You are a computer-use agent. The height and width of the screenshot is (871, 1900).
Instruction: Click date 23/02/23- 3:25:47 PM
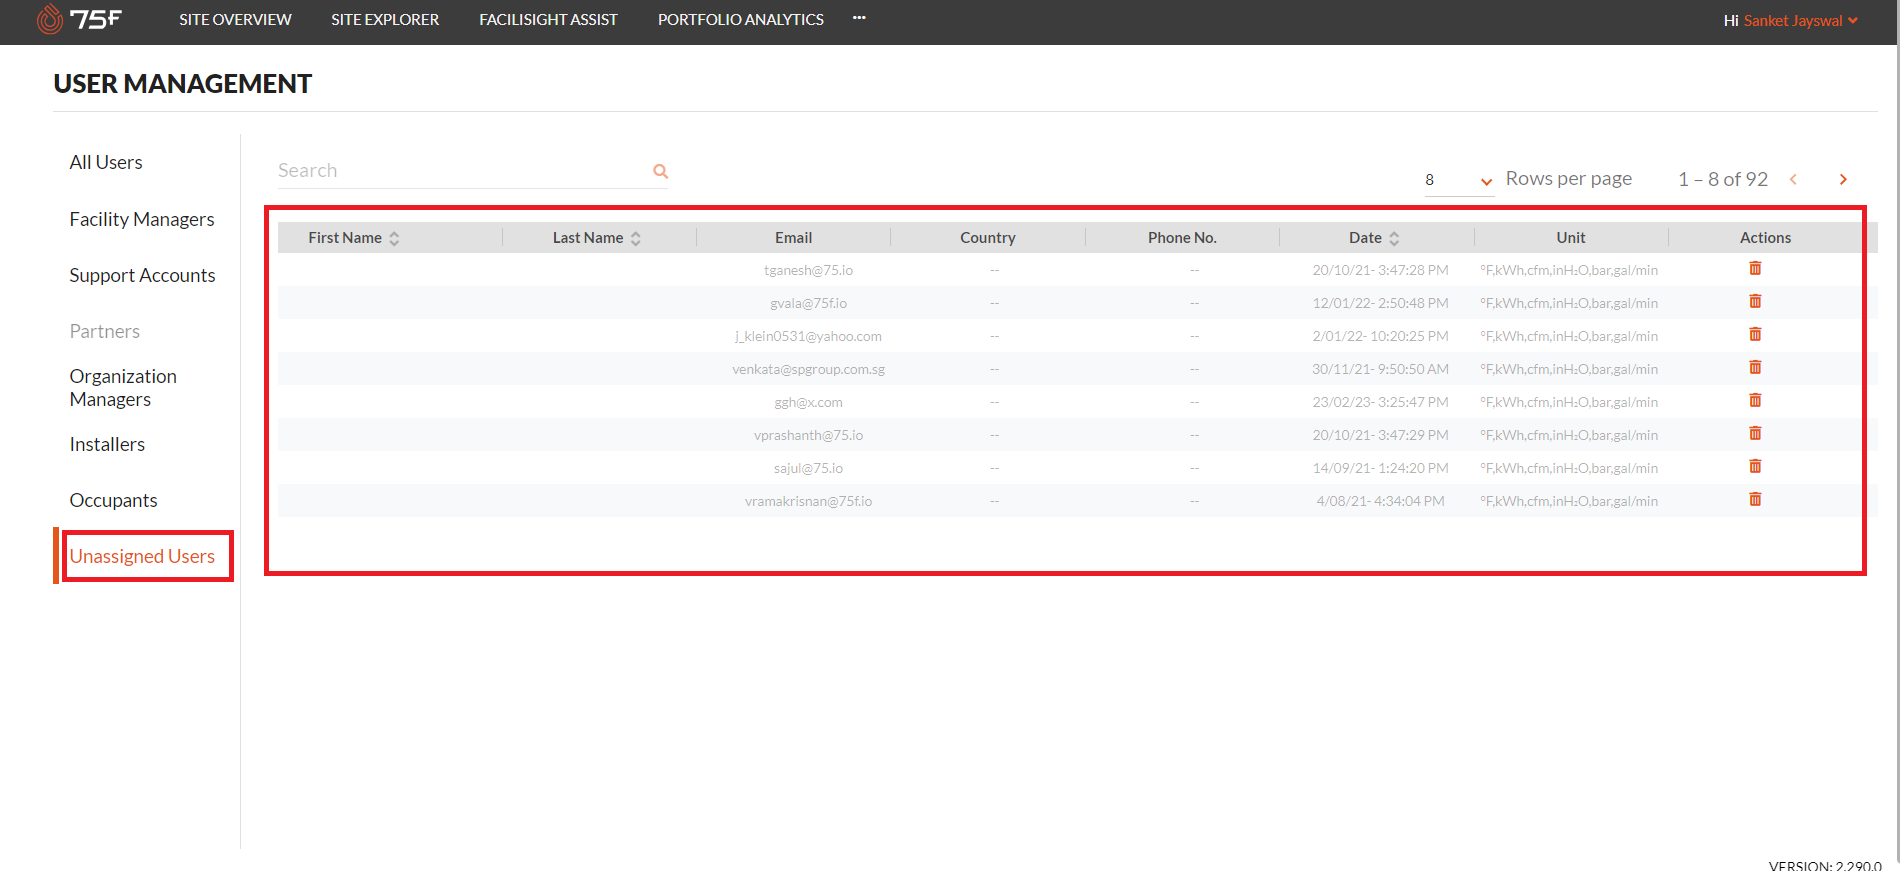[x=1380, y=402]
